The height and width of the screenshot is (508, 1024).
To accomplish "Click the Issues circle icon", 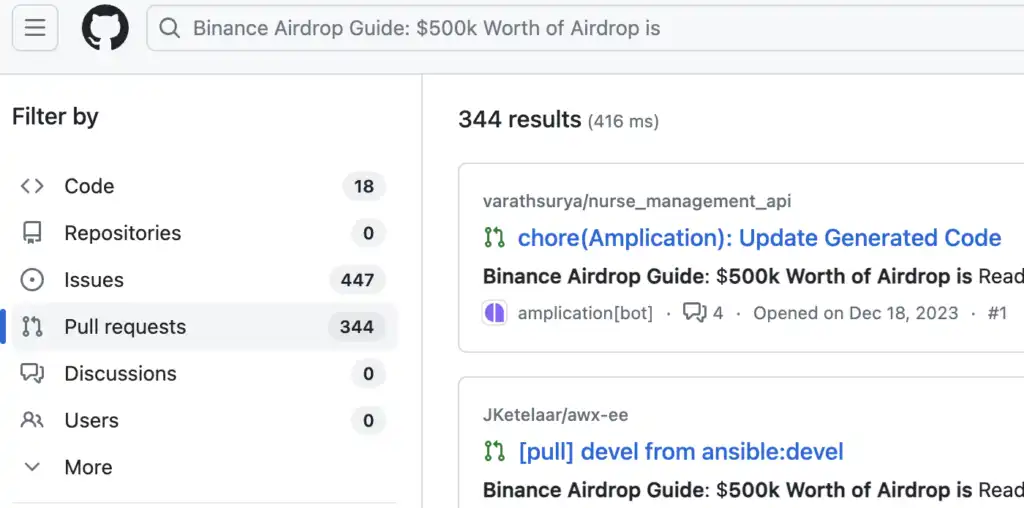I will [x=32, y=280].
